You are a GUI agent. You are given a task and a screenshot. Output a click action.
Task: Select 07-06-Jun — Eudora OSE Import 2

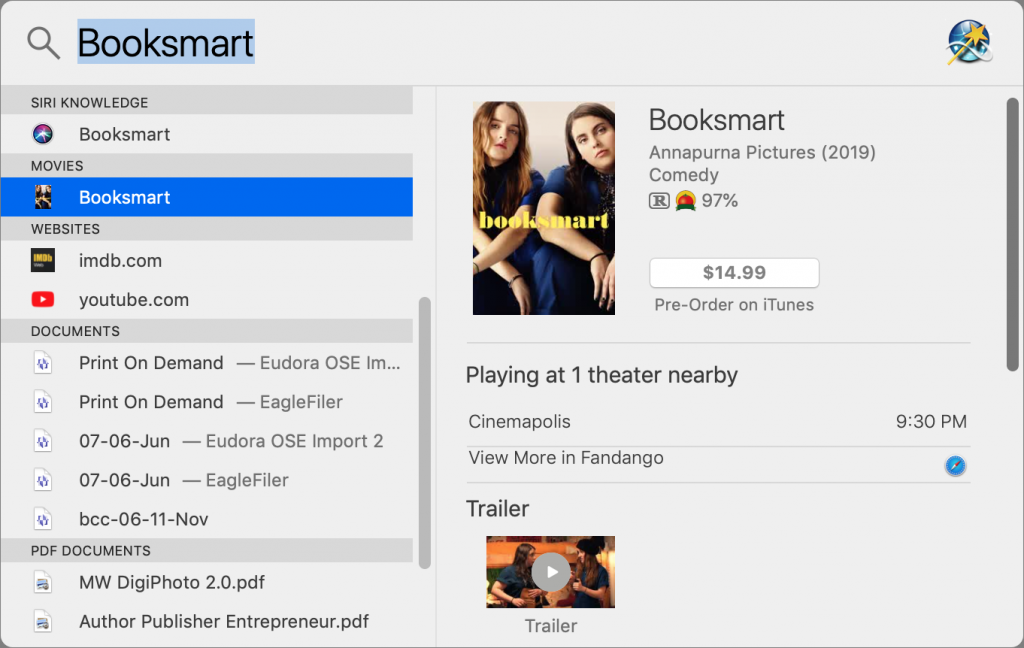click(x=207, y=441)
